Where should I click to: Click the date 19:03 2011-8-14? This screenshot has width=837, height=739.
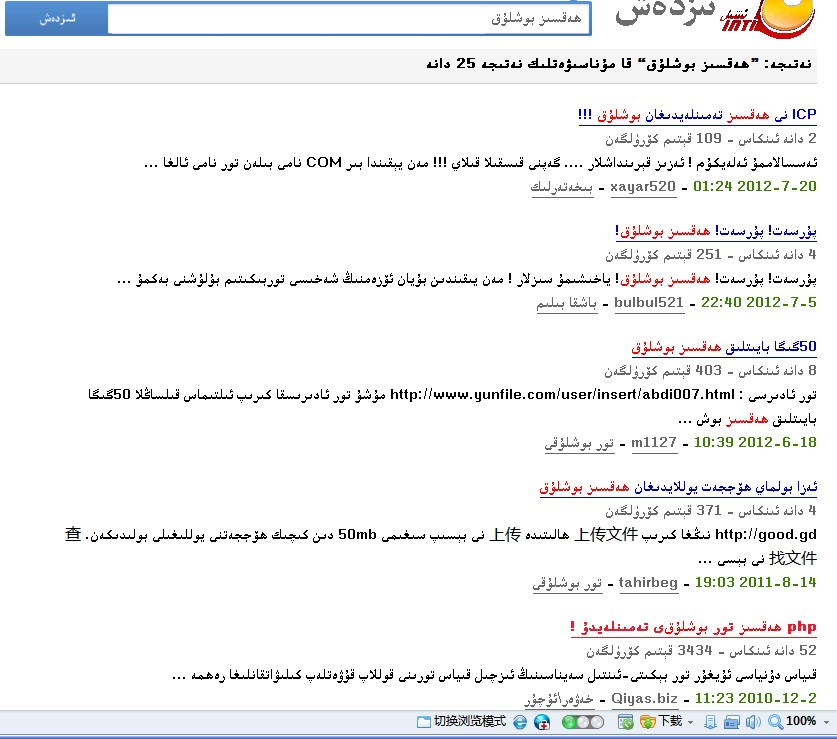coord(755,582)
